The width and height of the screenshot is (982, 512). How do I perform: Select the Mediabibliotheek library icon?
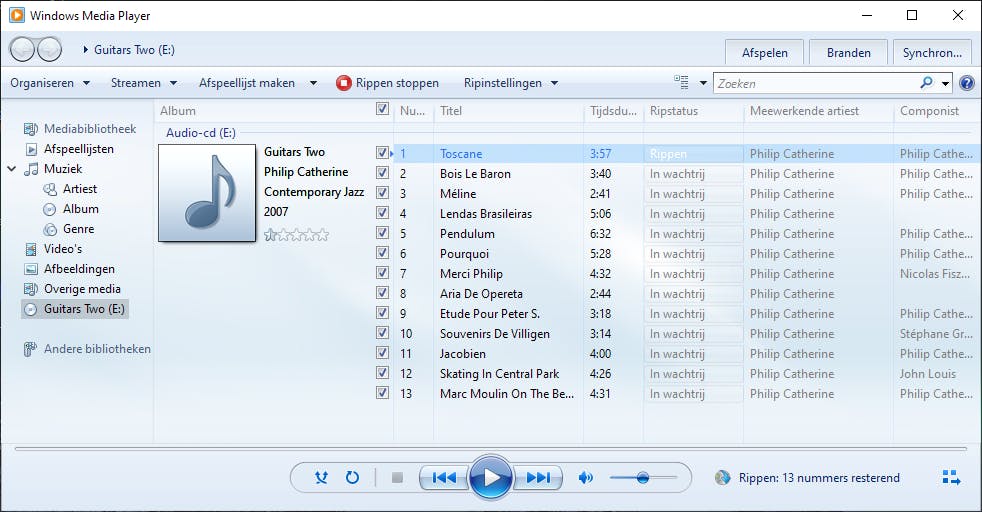pyautogui.click(x=31, y=129)
